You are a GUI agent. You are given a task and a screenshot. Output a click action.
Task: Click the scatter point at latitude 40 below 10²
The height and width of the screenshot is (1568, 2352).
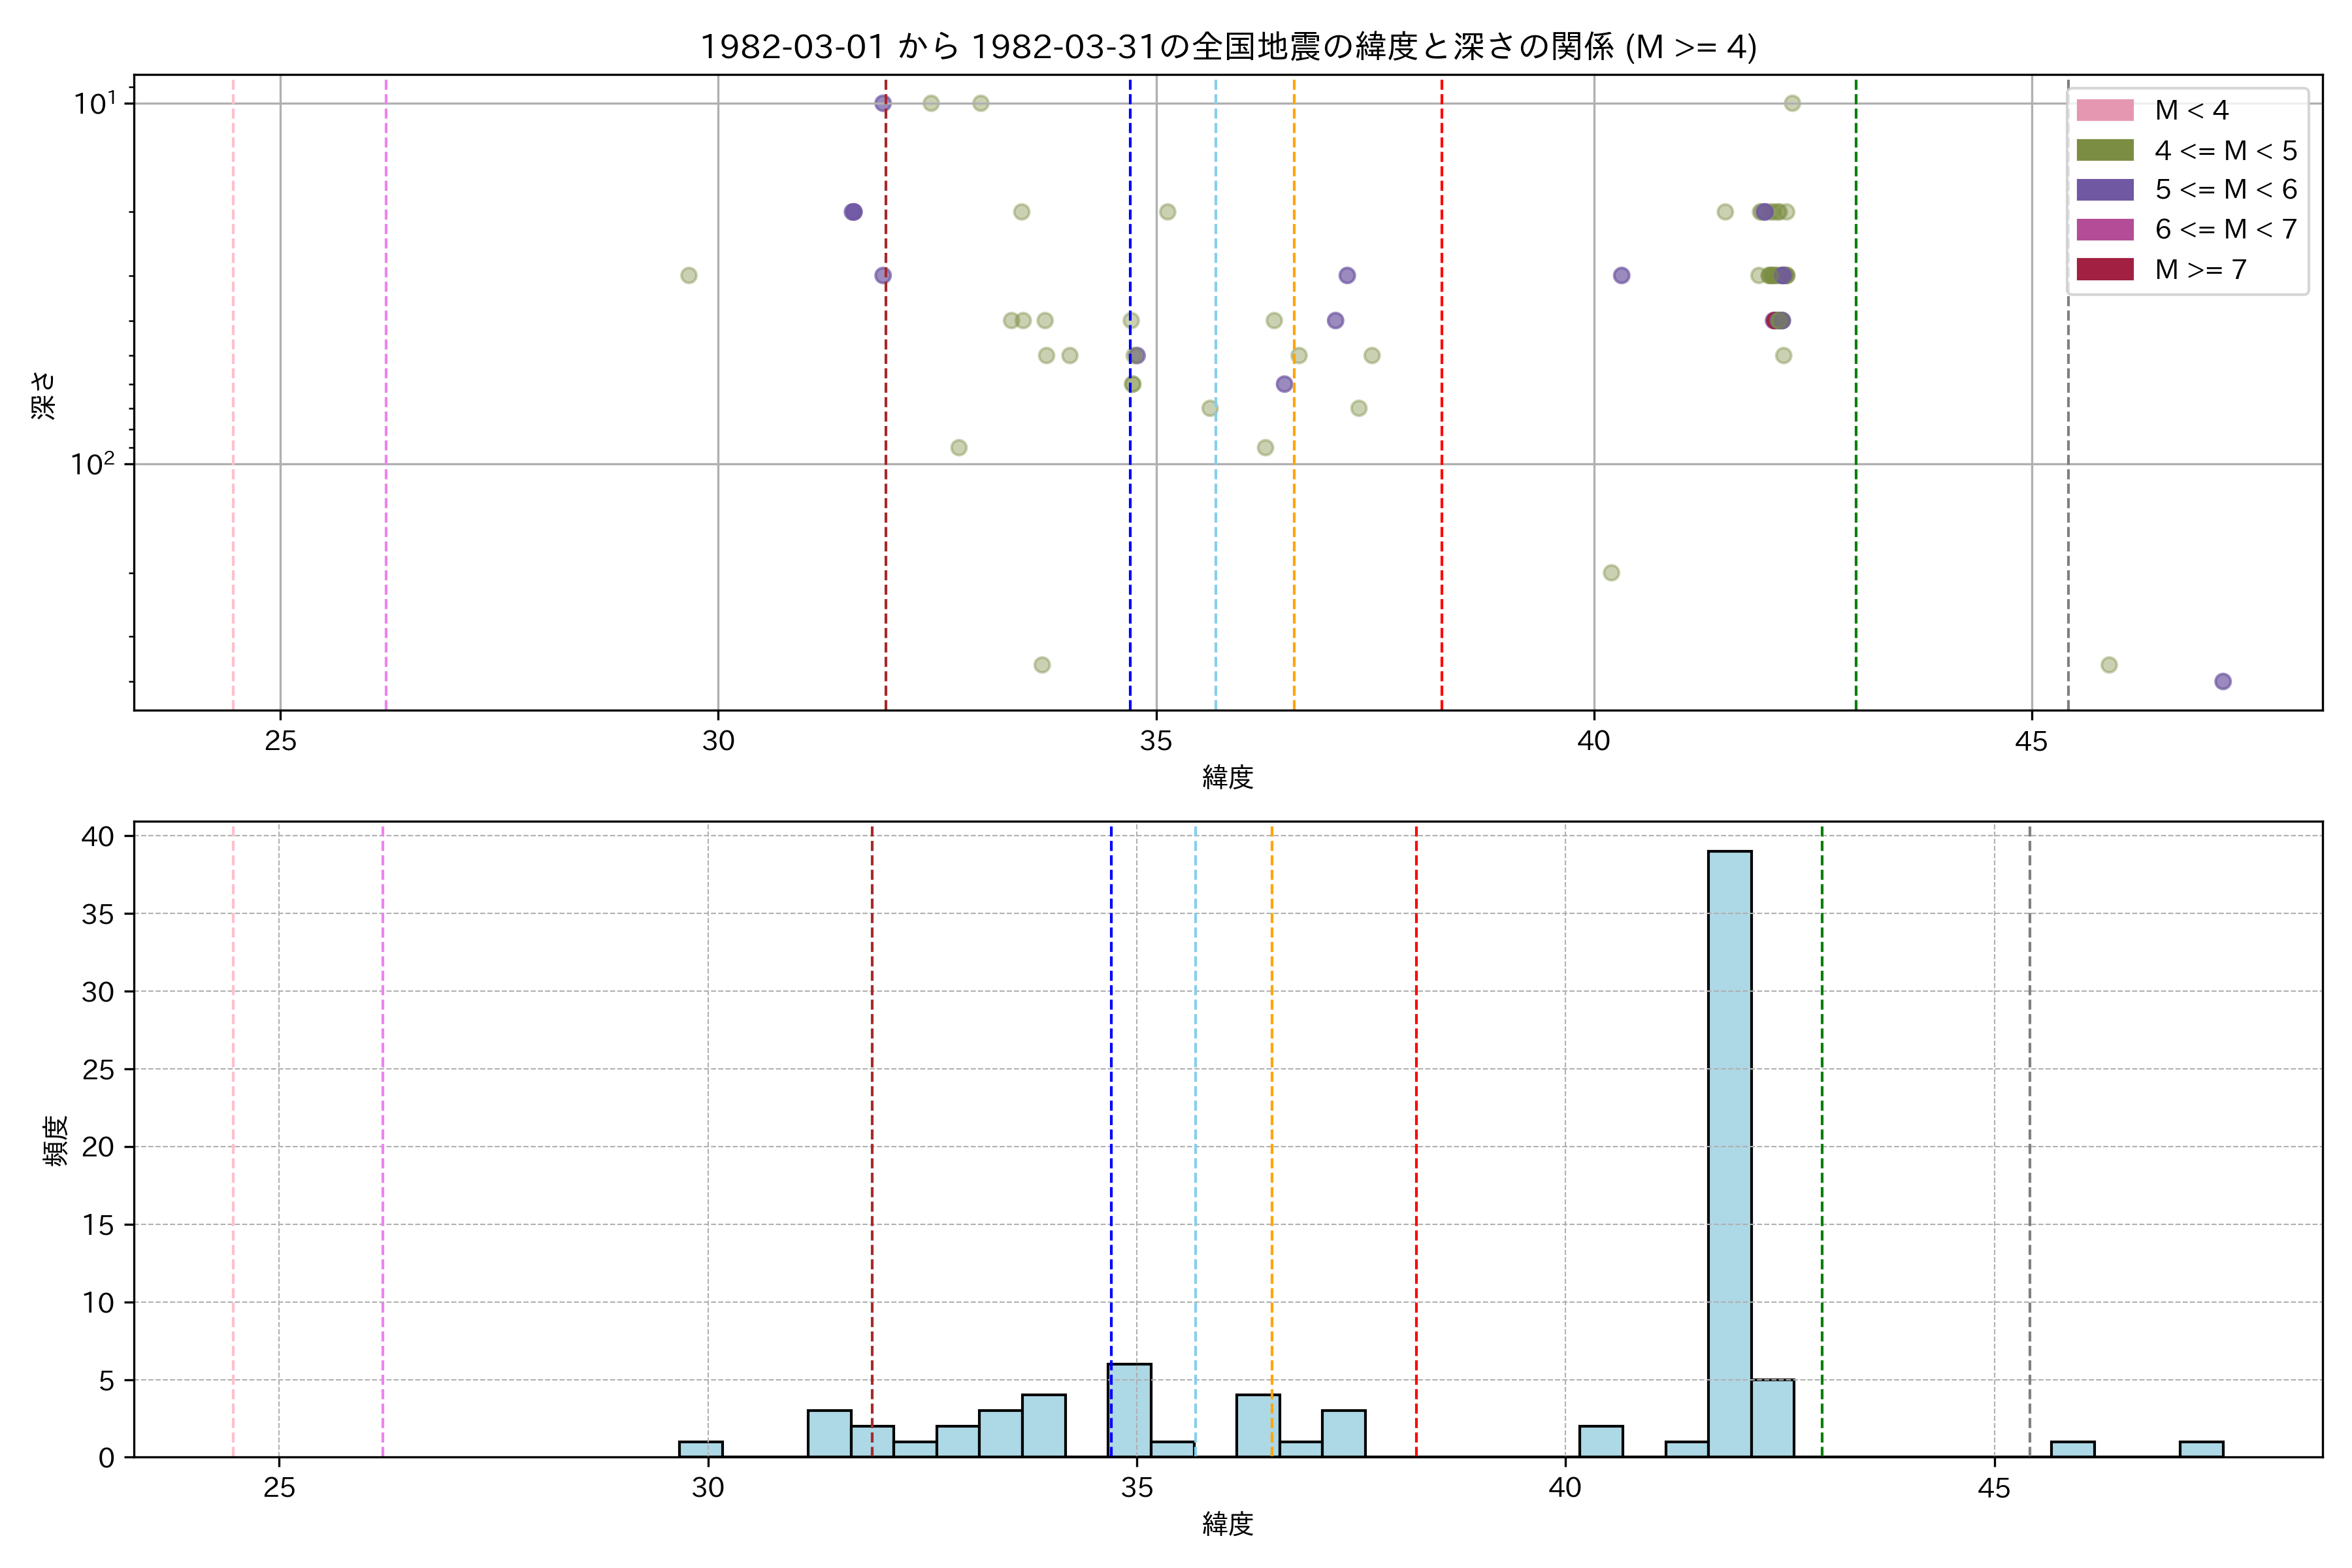coord(1610,573)
